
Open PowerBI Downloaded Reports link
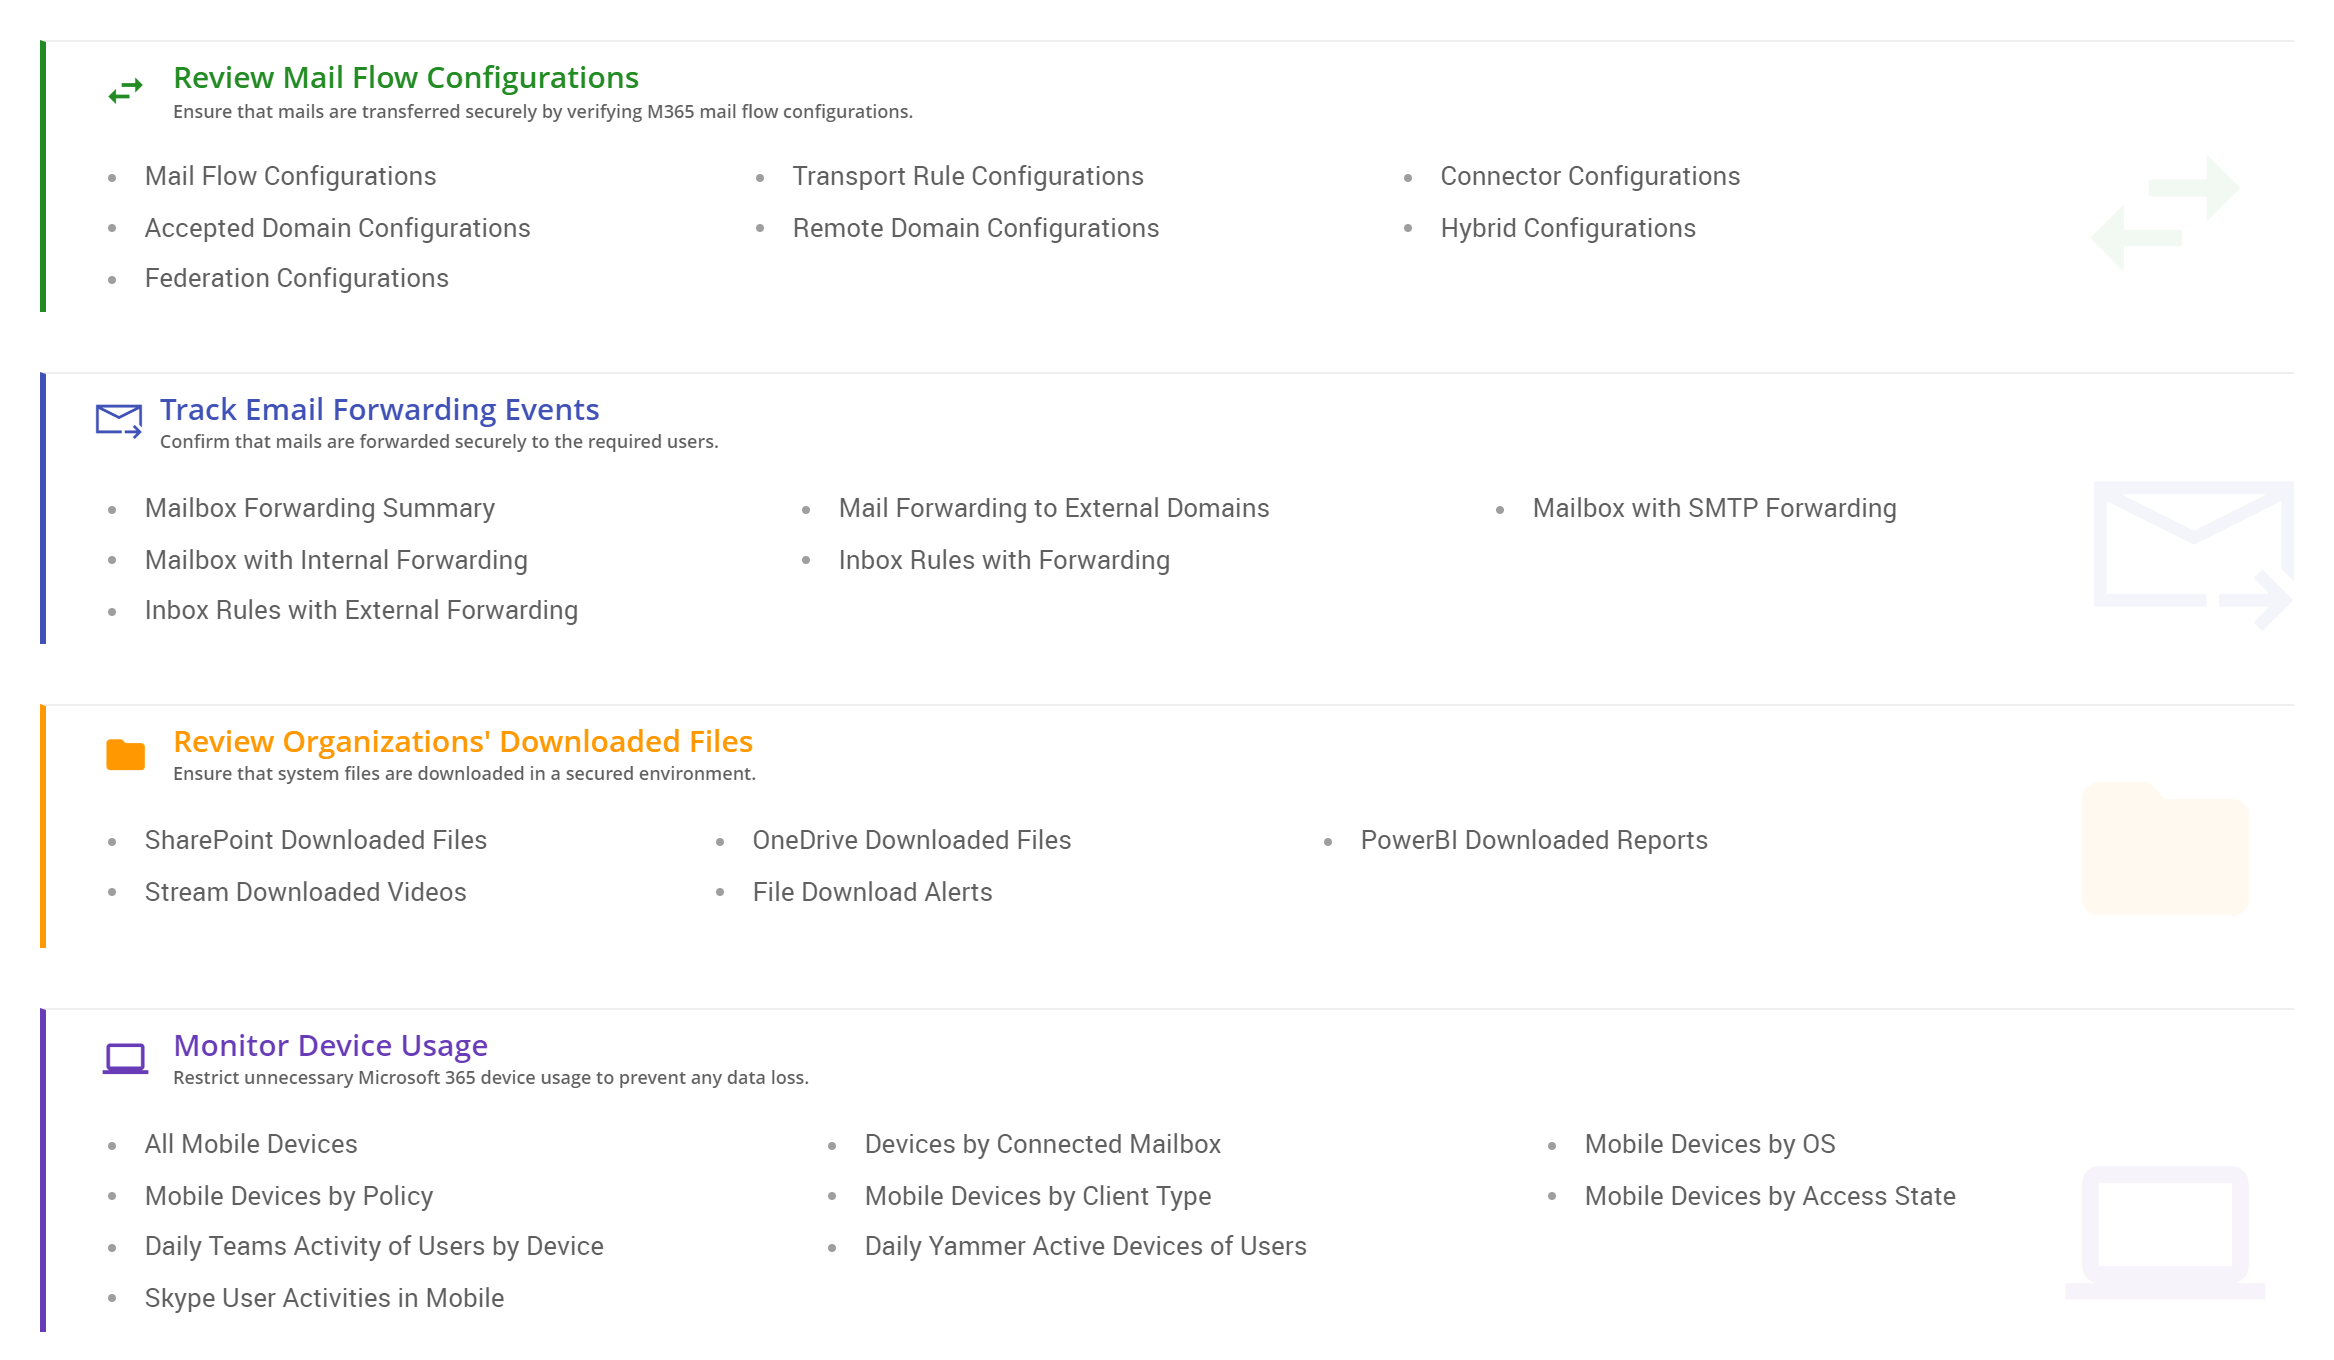1533,840
